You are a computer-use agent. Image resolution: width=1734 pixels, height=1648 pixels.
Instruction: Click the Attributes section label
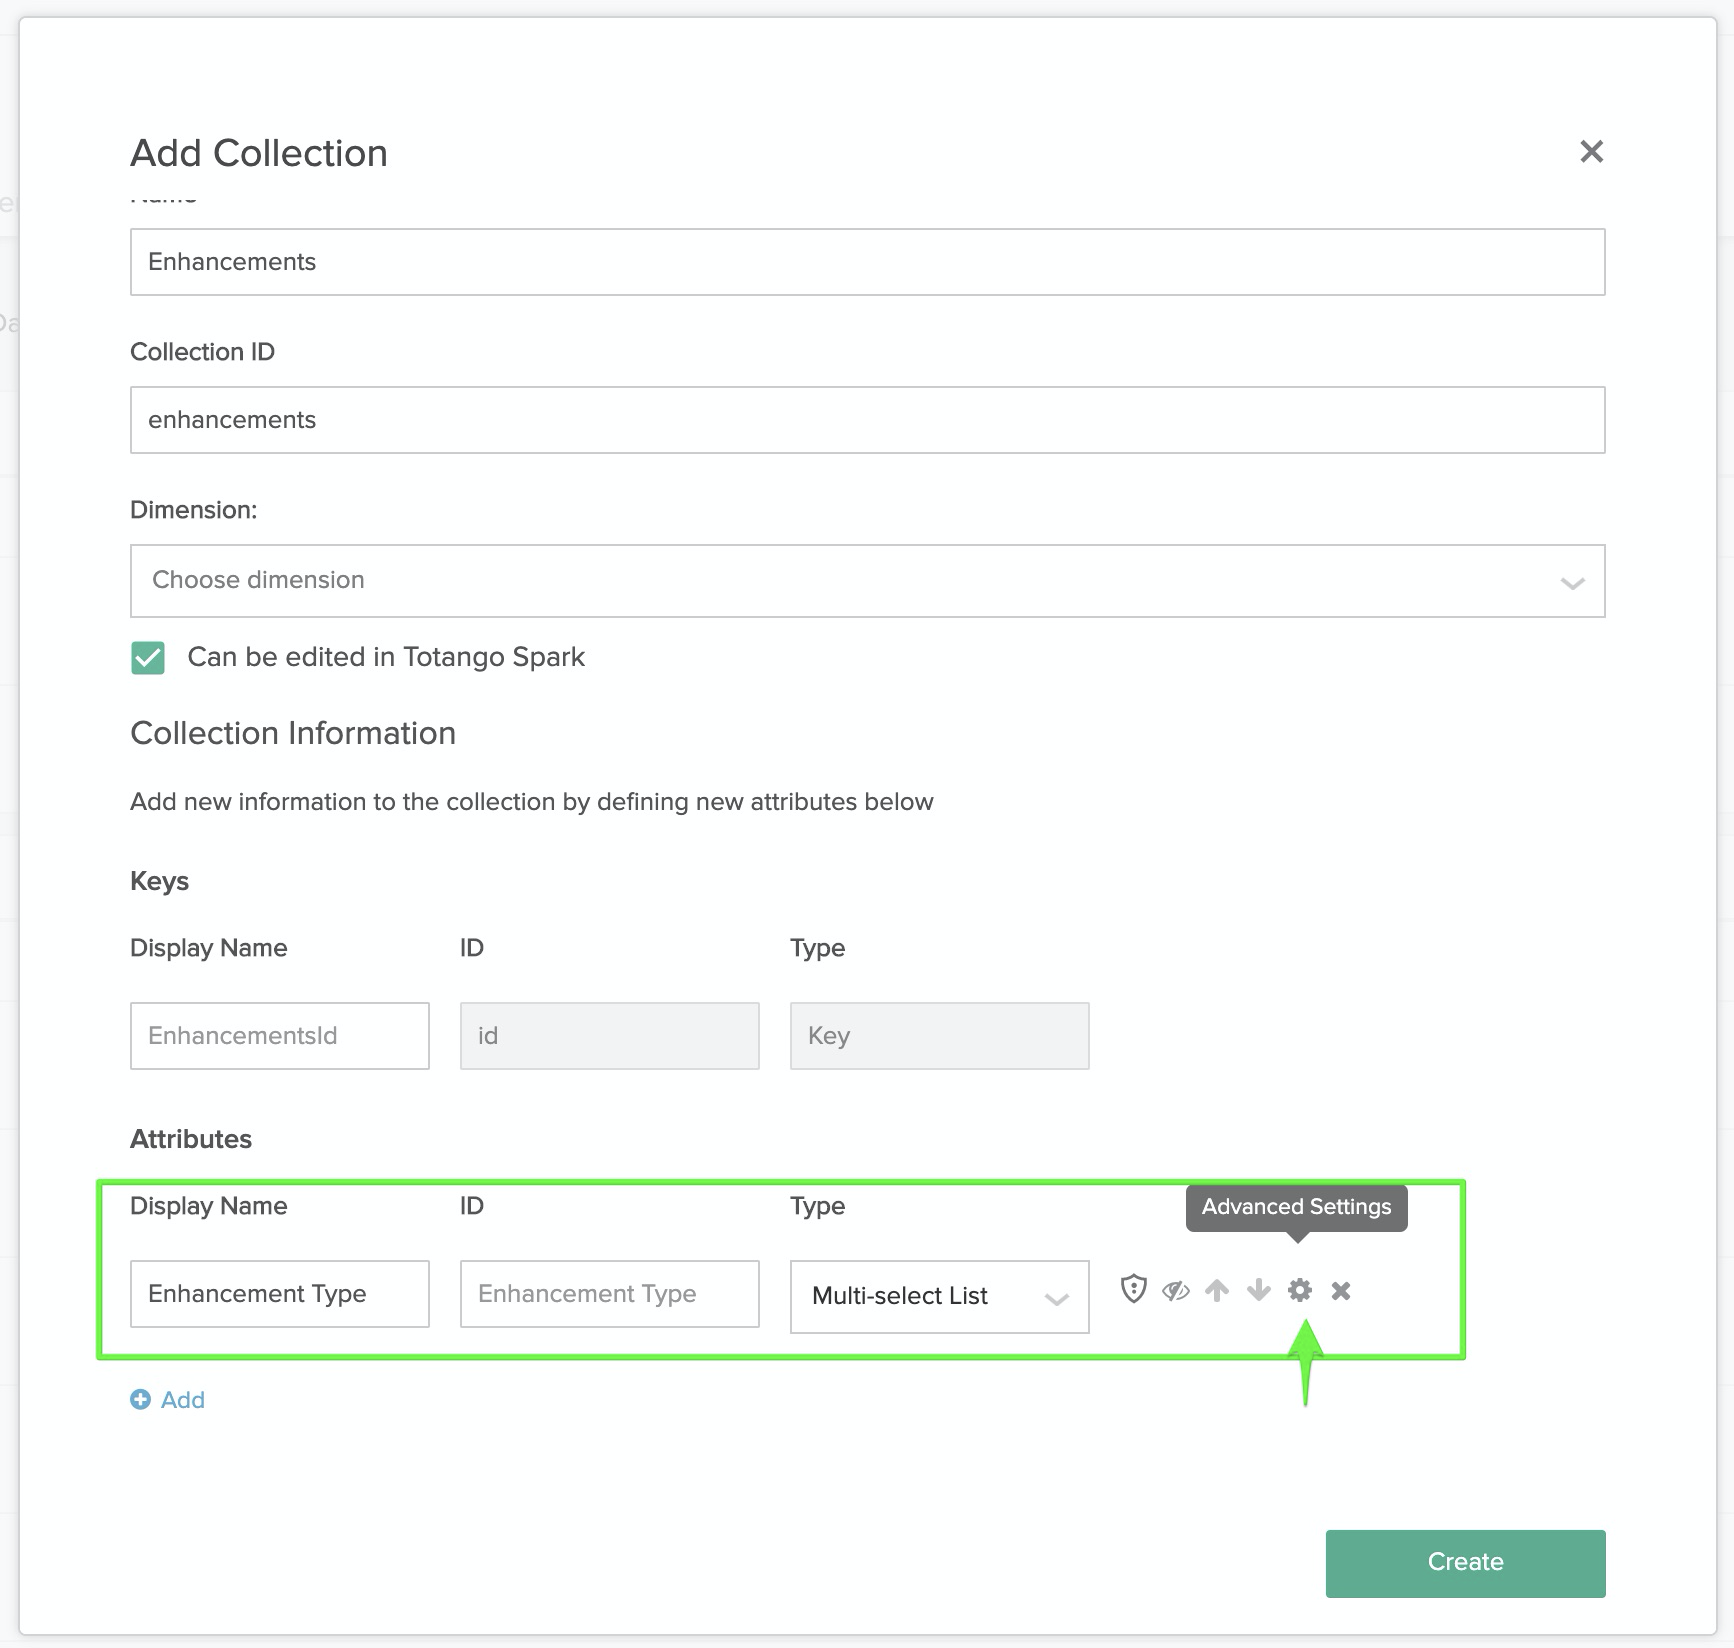(191, 1139)
